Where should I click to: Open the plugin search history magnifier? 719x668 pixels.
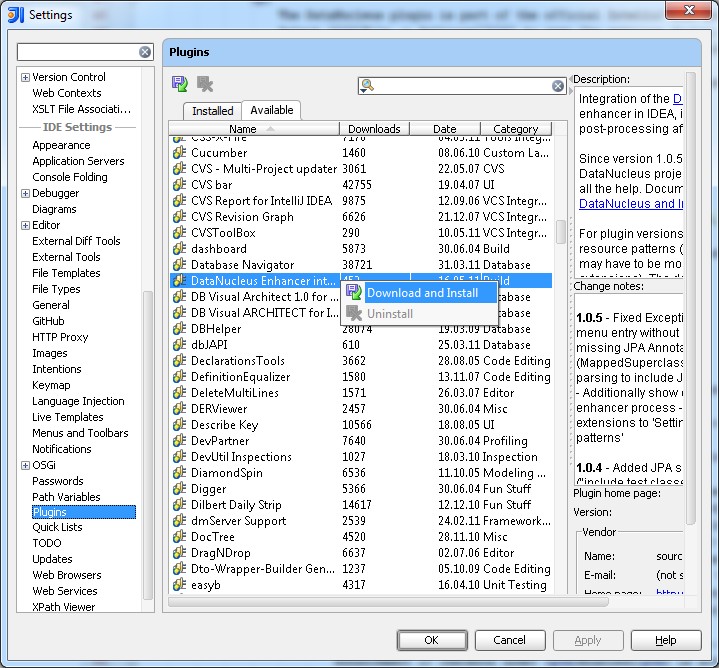tap(367, 85)
